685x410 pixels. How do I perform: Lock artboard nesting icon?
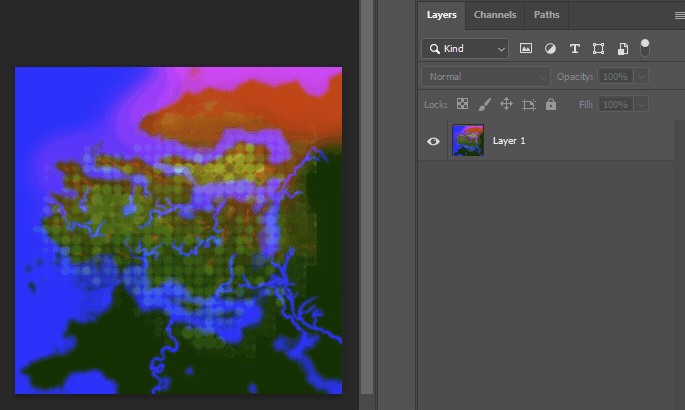point(529,104)
